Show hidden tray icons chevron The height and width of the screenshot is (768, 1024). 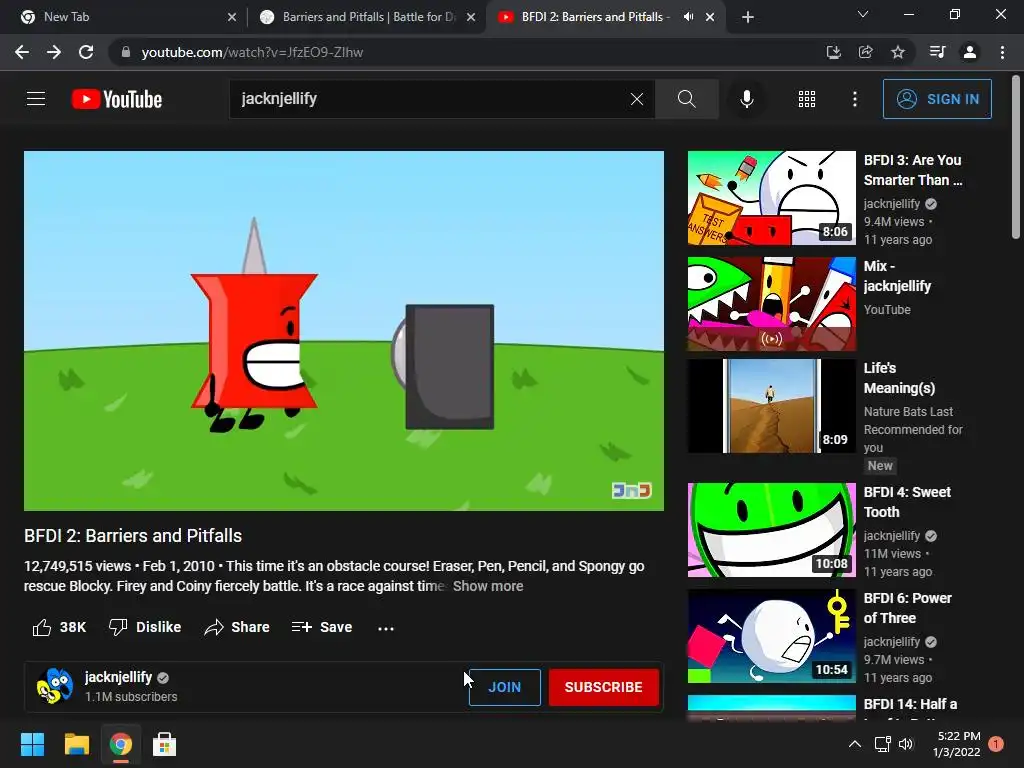click(854, 744)
